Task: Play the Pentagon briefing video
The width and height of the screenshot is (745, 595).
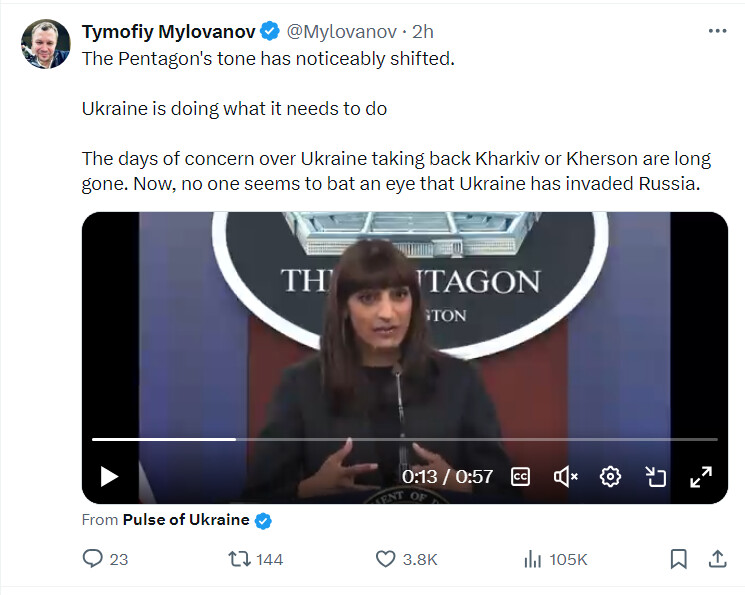Action: 109,477
